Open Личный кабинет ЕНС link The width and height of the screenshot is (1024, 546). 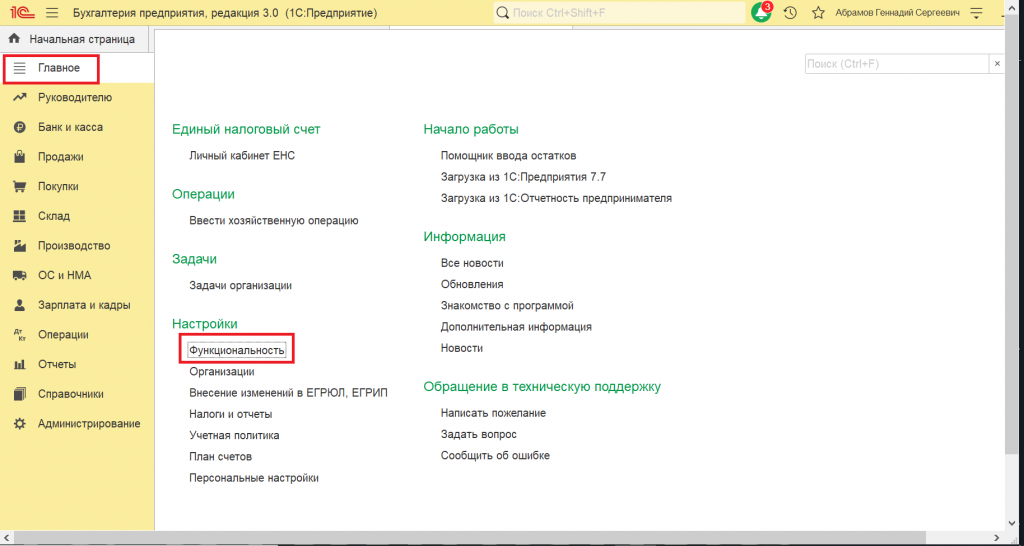(x=242, y=156)
